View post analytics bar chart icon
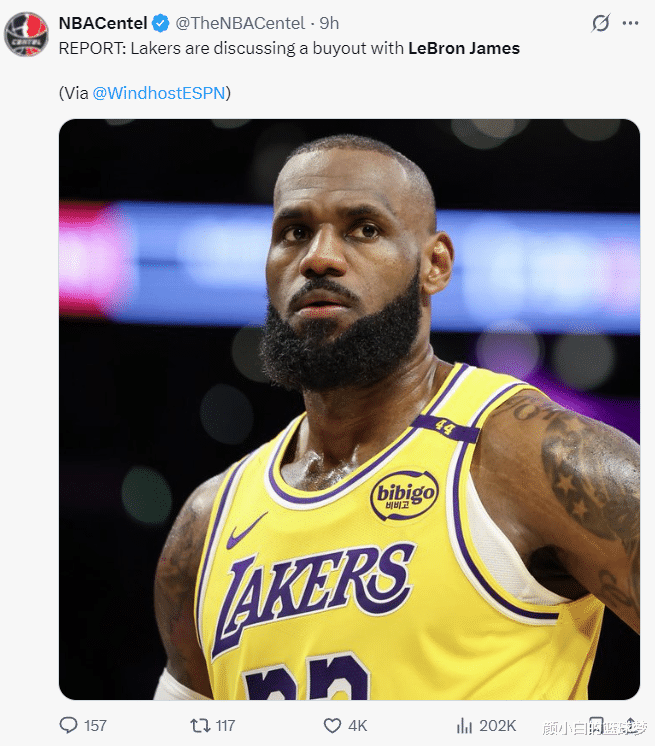 point(464,725)
